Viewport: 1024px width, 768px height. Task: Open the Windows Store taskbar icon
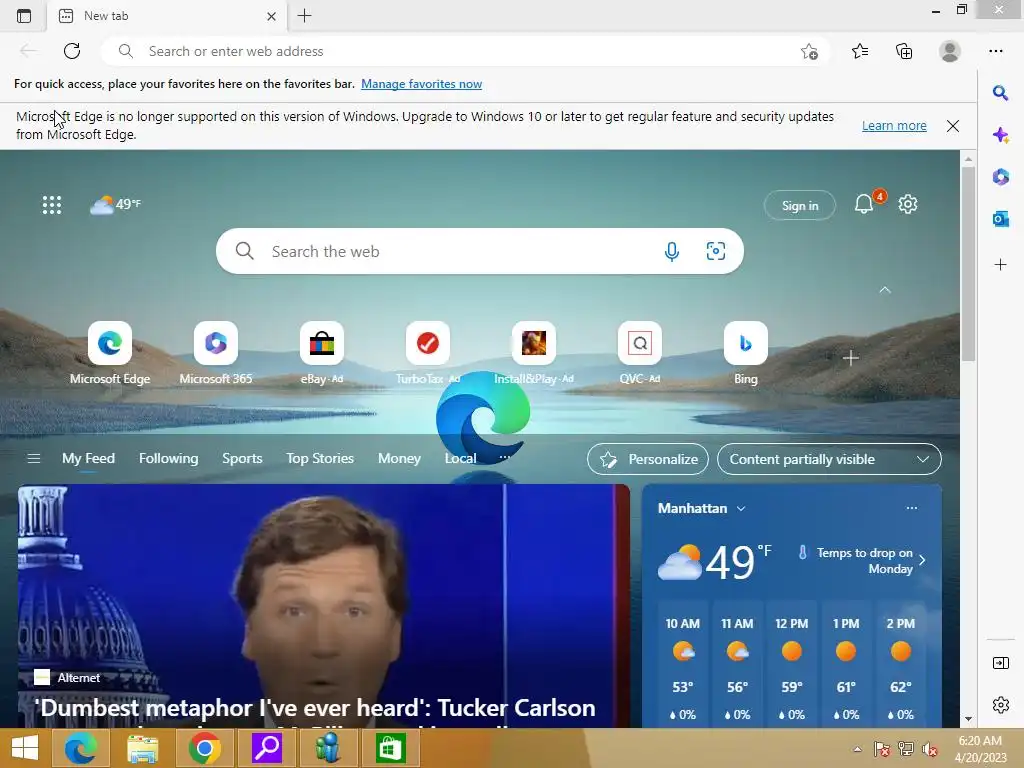click(x=391, y=748)
